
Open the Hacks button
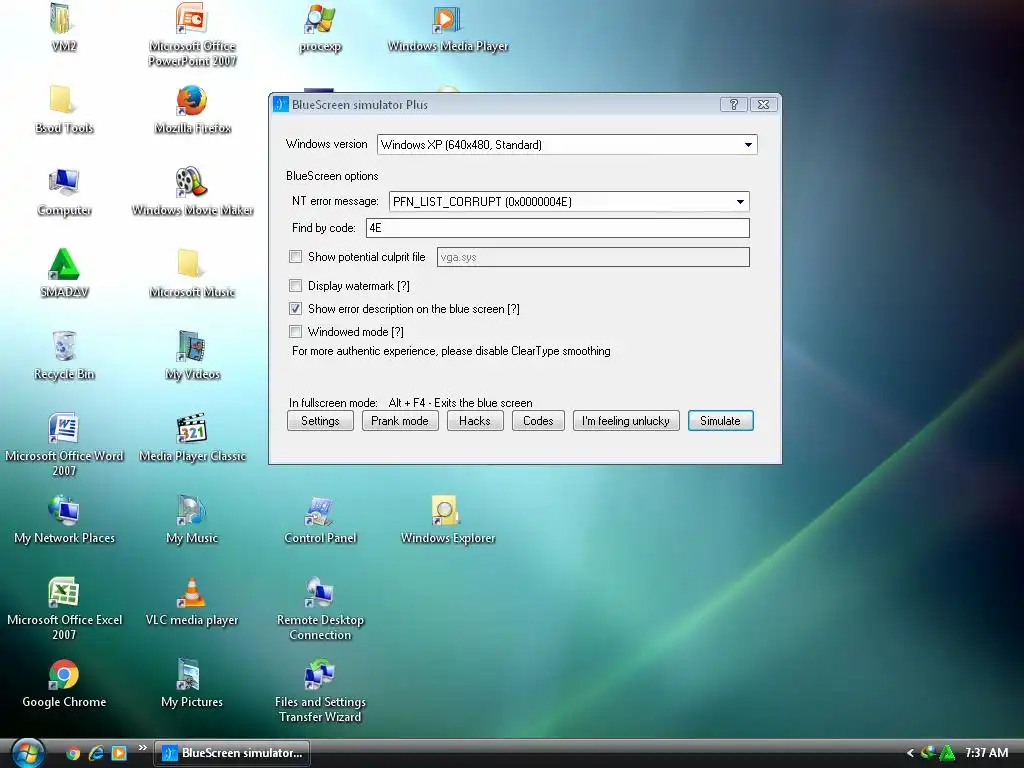[x=475, y=421]
